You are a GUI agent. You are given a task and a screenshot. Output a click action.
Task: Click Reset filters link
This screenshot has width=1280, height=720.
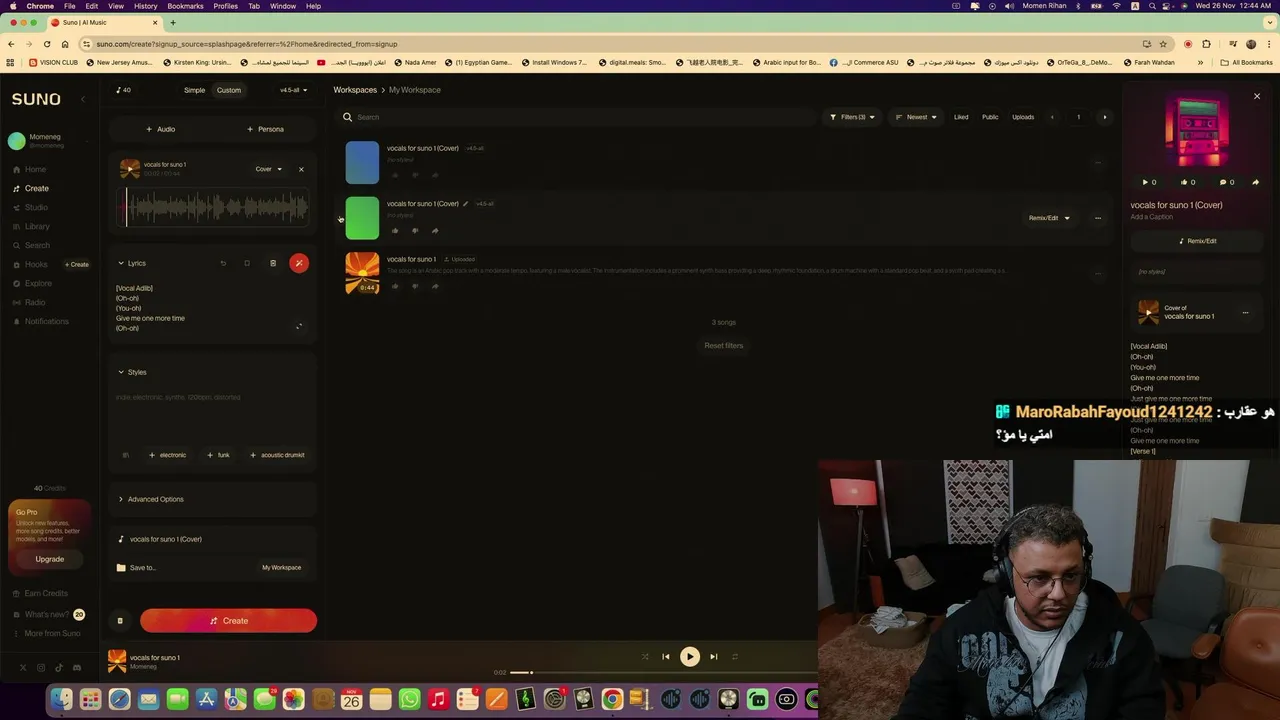point(724,346)
